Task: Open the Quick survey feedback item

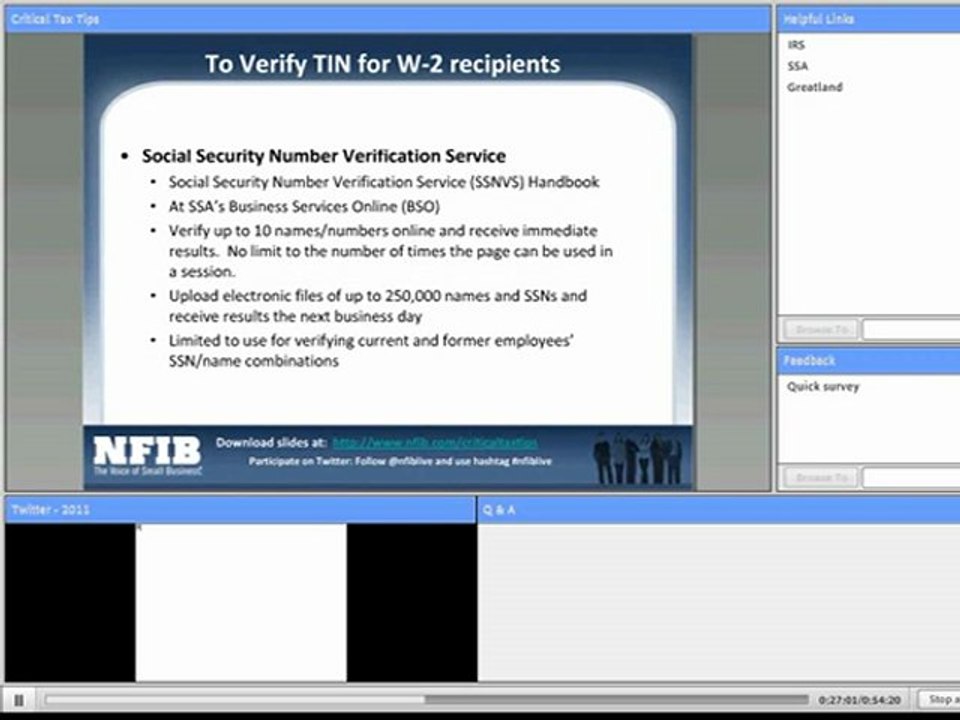Action: (823, 386)
